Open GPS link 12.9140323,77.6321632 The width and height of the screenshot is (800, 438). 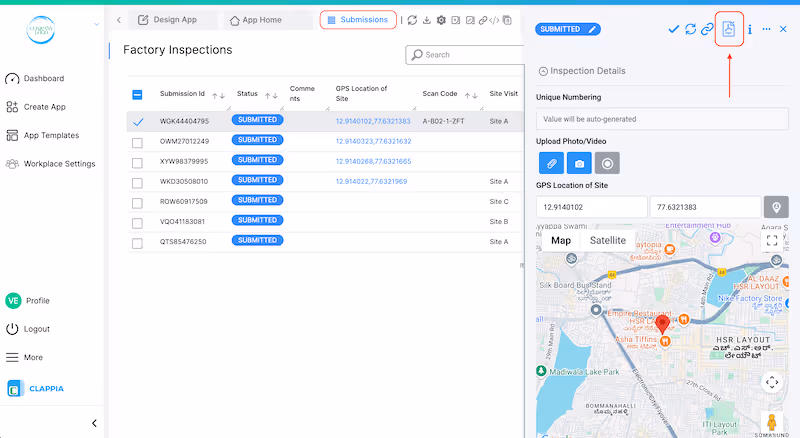pos(373,141)
